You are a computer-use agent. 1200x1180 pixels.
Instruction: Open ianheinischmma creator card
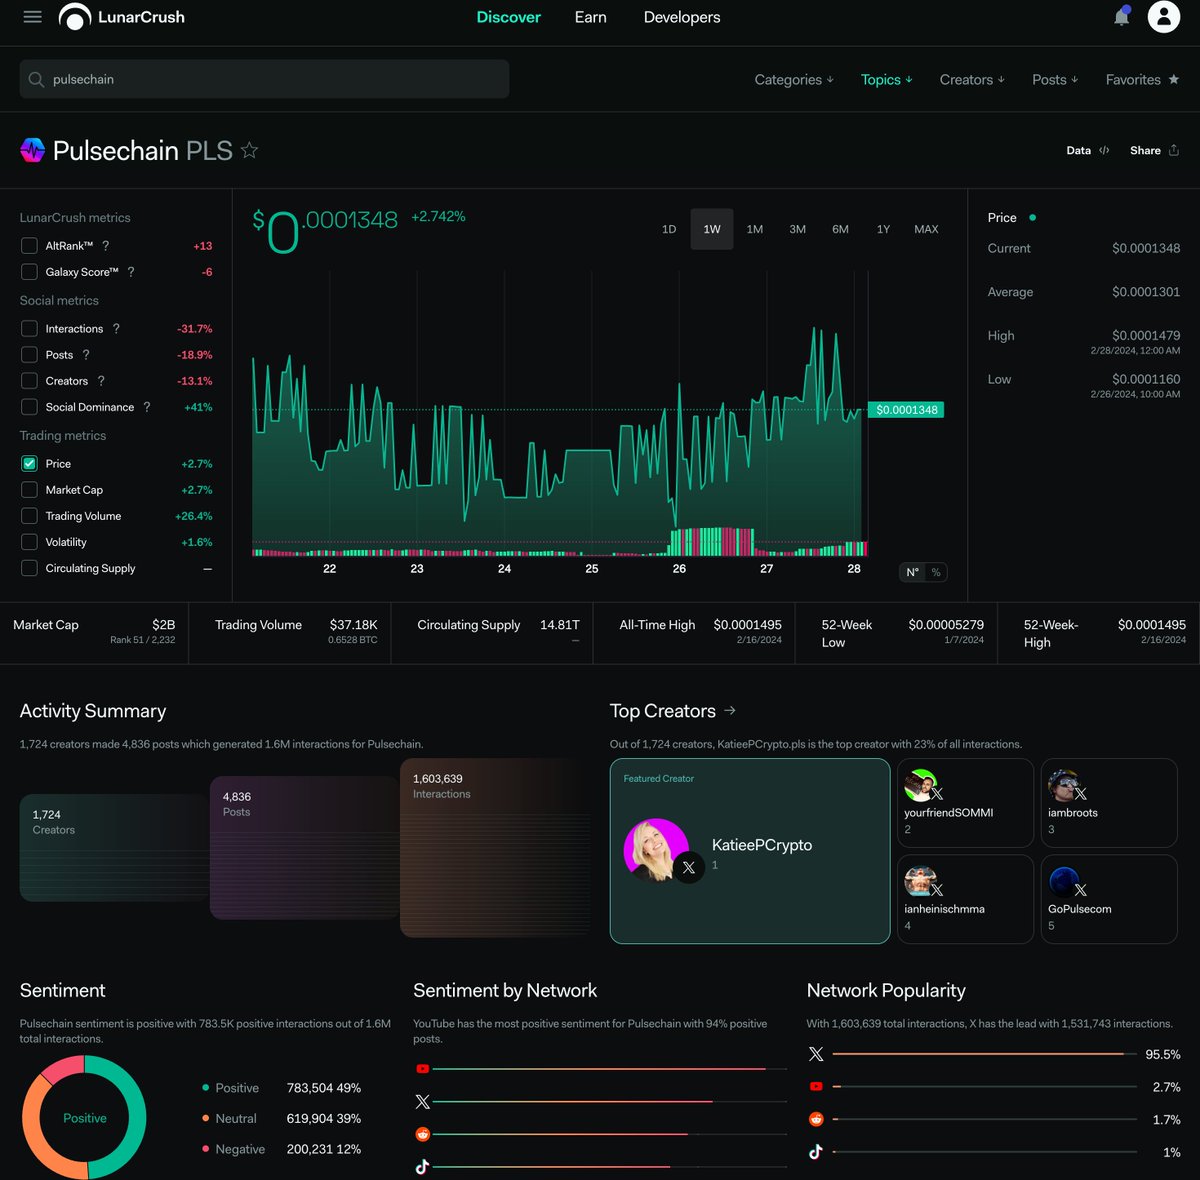coord(965,899)
